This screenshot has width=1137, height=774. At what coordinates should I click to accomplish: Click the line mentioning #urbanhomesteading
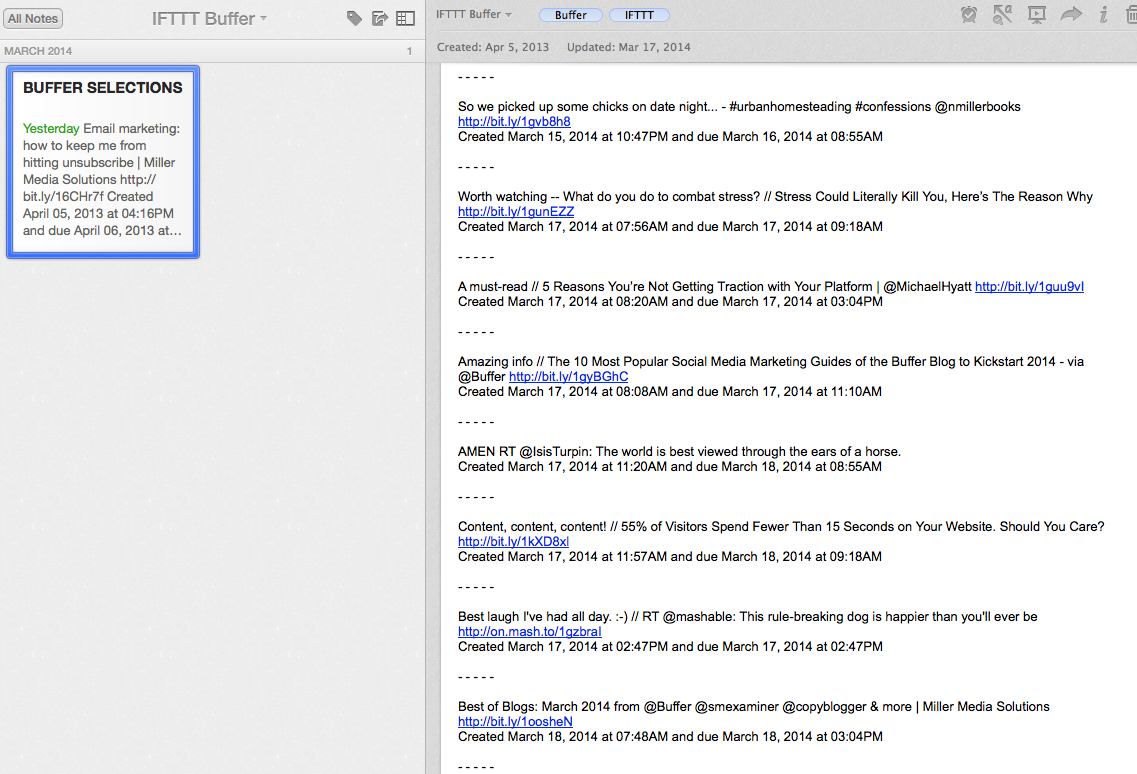pos(739,107)
